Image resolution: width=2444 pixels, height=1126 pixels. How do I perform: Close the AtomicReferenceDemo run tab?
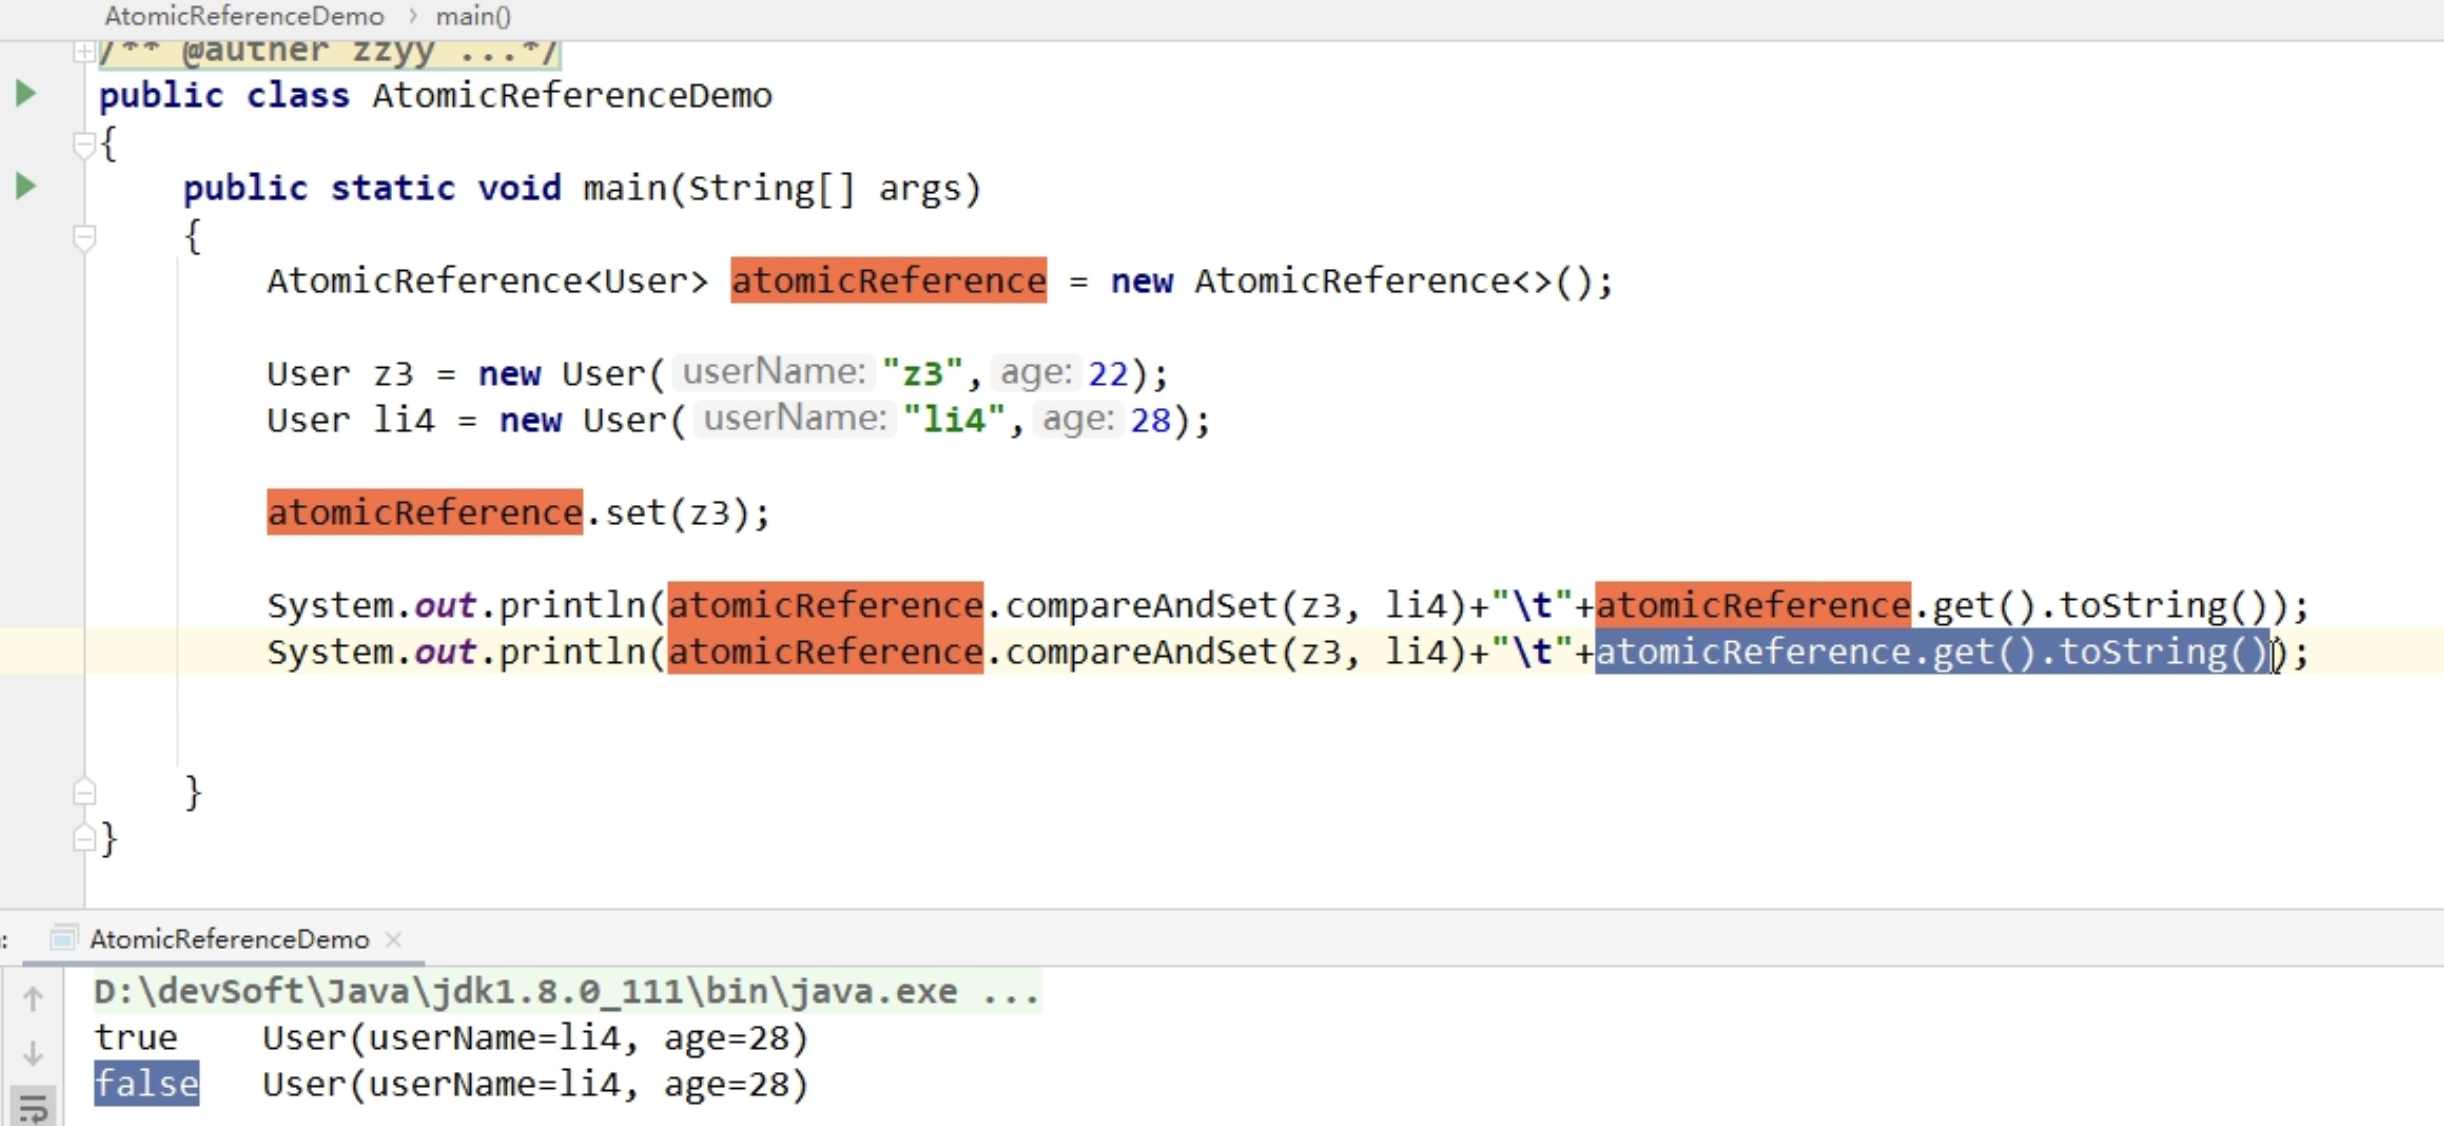pyautogui.click(x=394, y=939)
